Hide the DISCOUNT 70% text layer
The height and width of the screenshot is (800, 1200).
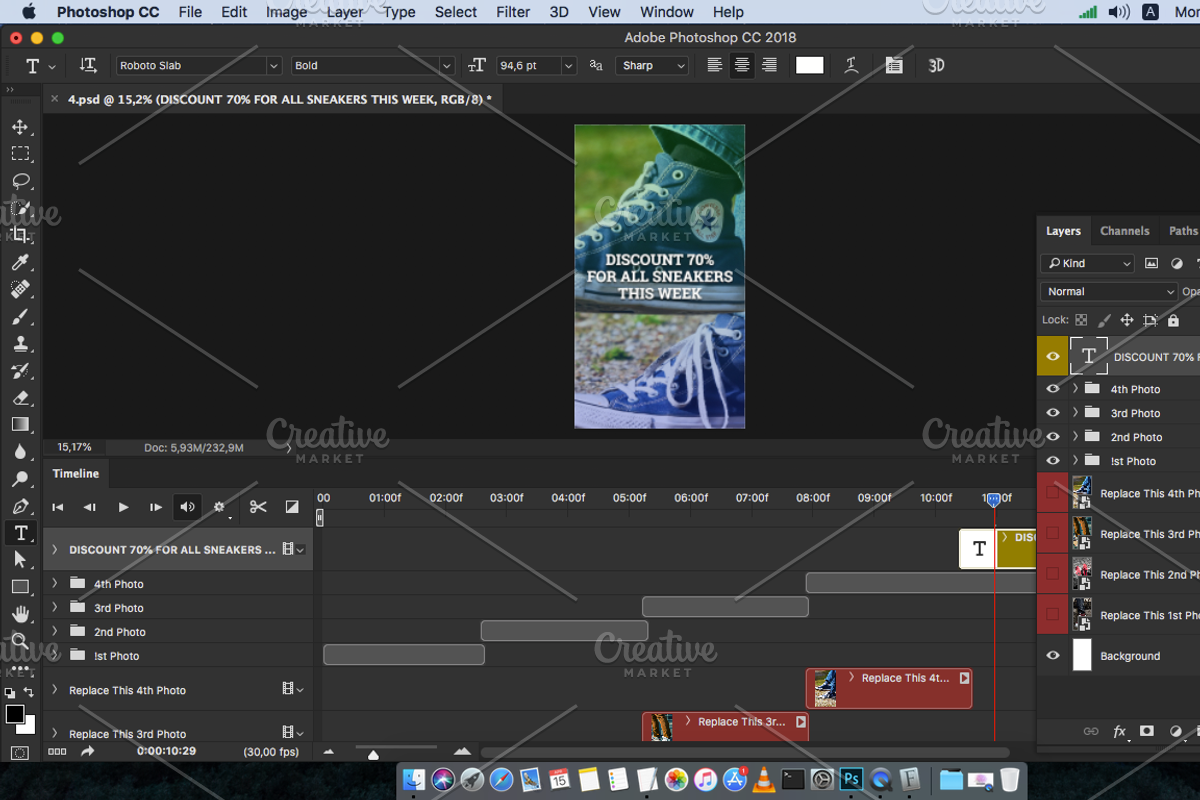click(1052, 356)
